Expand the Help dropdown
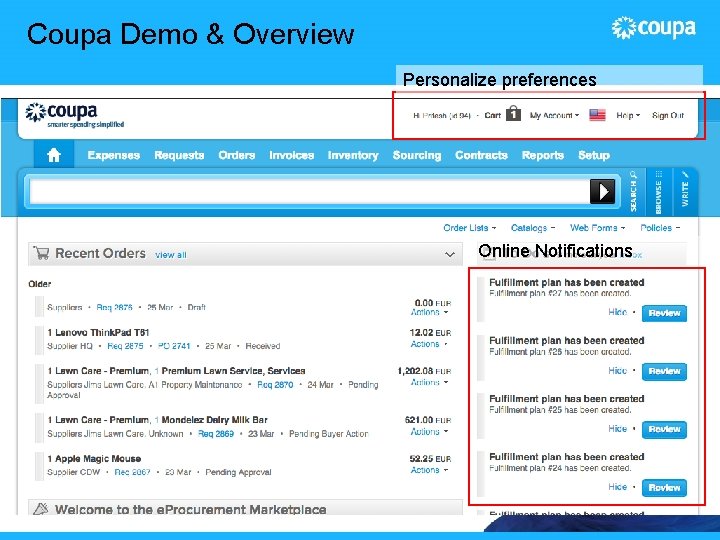This screenshot has width=720, height=540. click(x=628, y=115)
